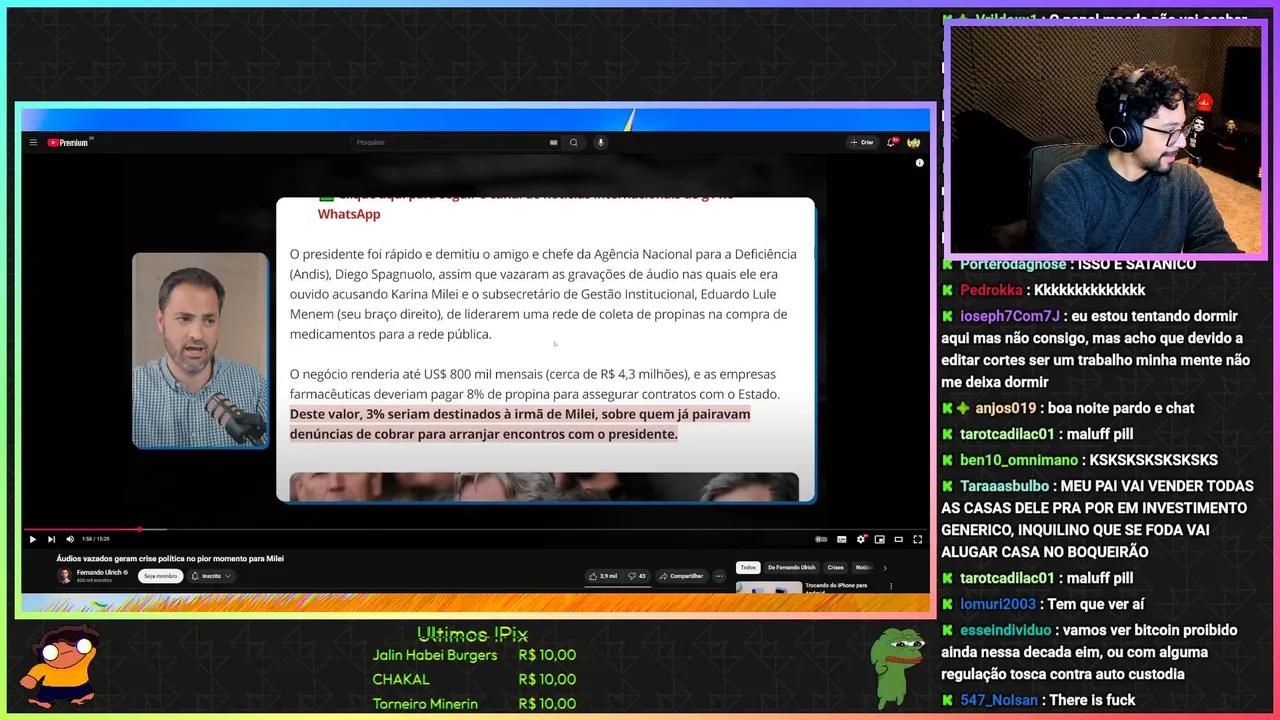Viewport: 1280px width, 720px height.
Task: Open YouTube notifications bell
Action: click(x=892, y=142)
